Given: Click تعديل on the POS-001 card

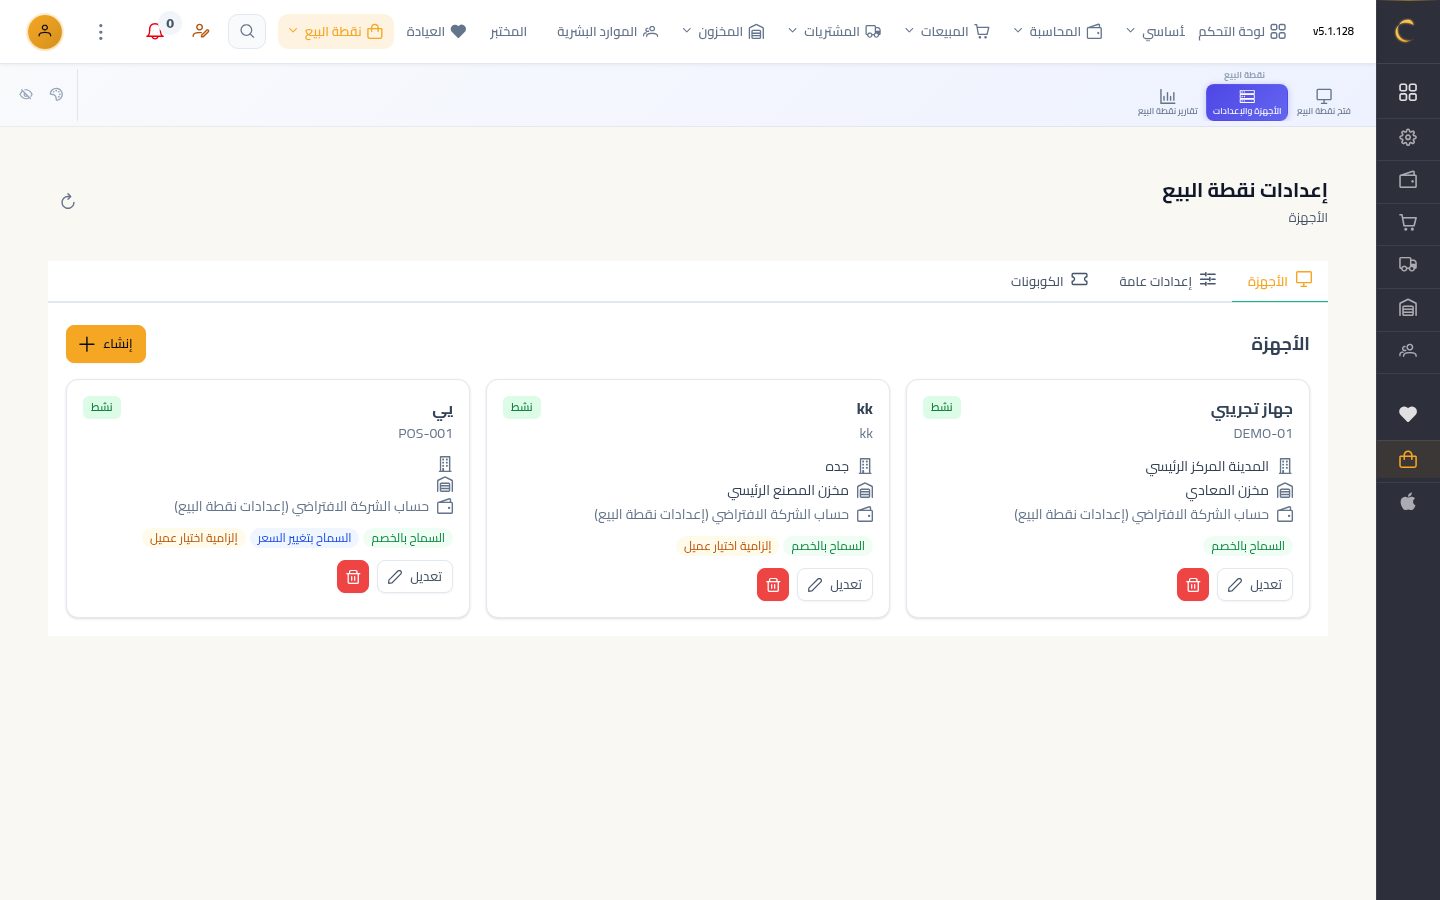Looking at the screenshot, I should click(x=415, y=577).
